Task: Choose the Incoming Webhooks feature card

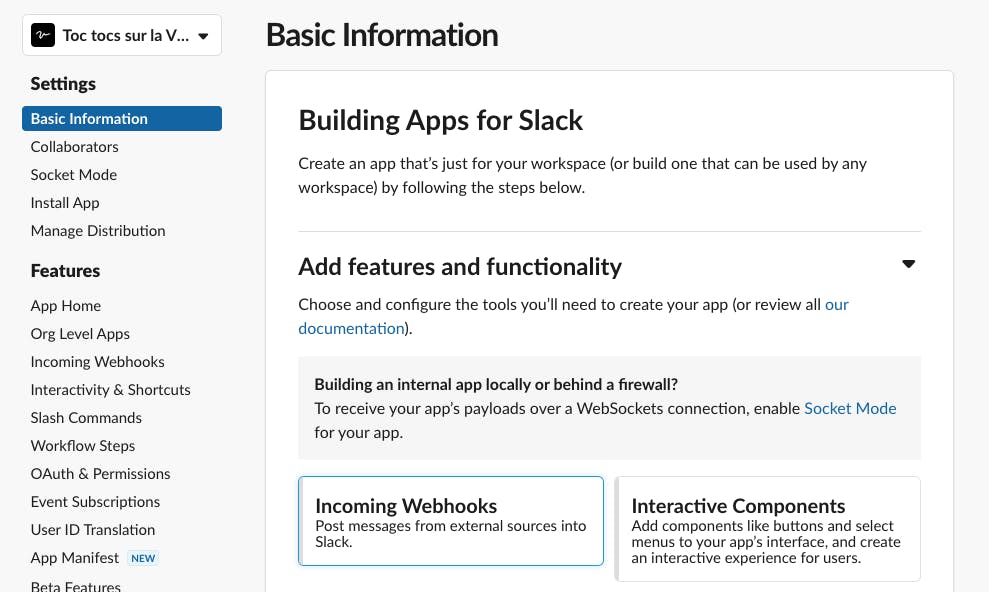Action: point(451,521)
